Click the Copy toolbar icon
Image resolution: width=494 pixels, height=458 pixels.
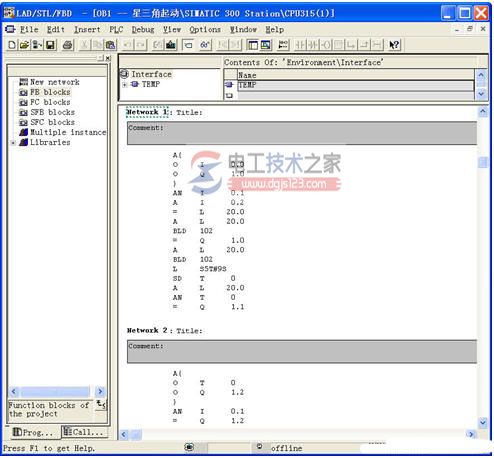pos(97,45)
